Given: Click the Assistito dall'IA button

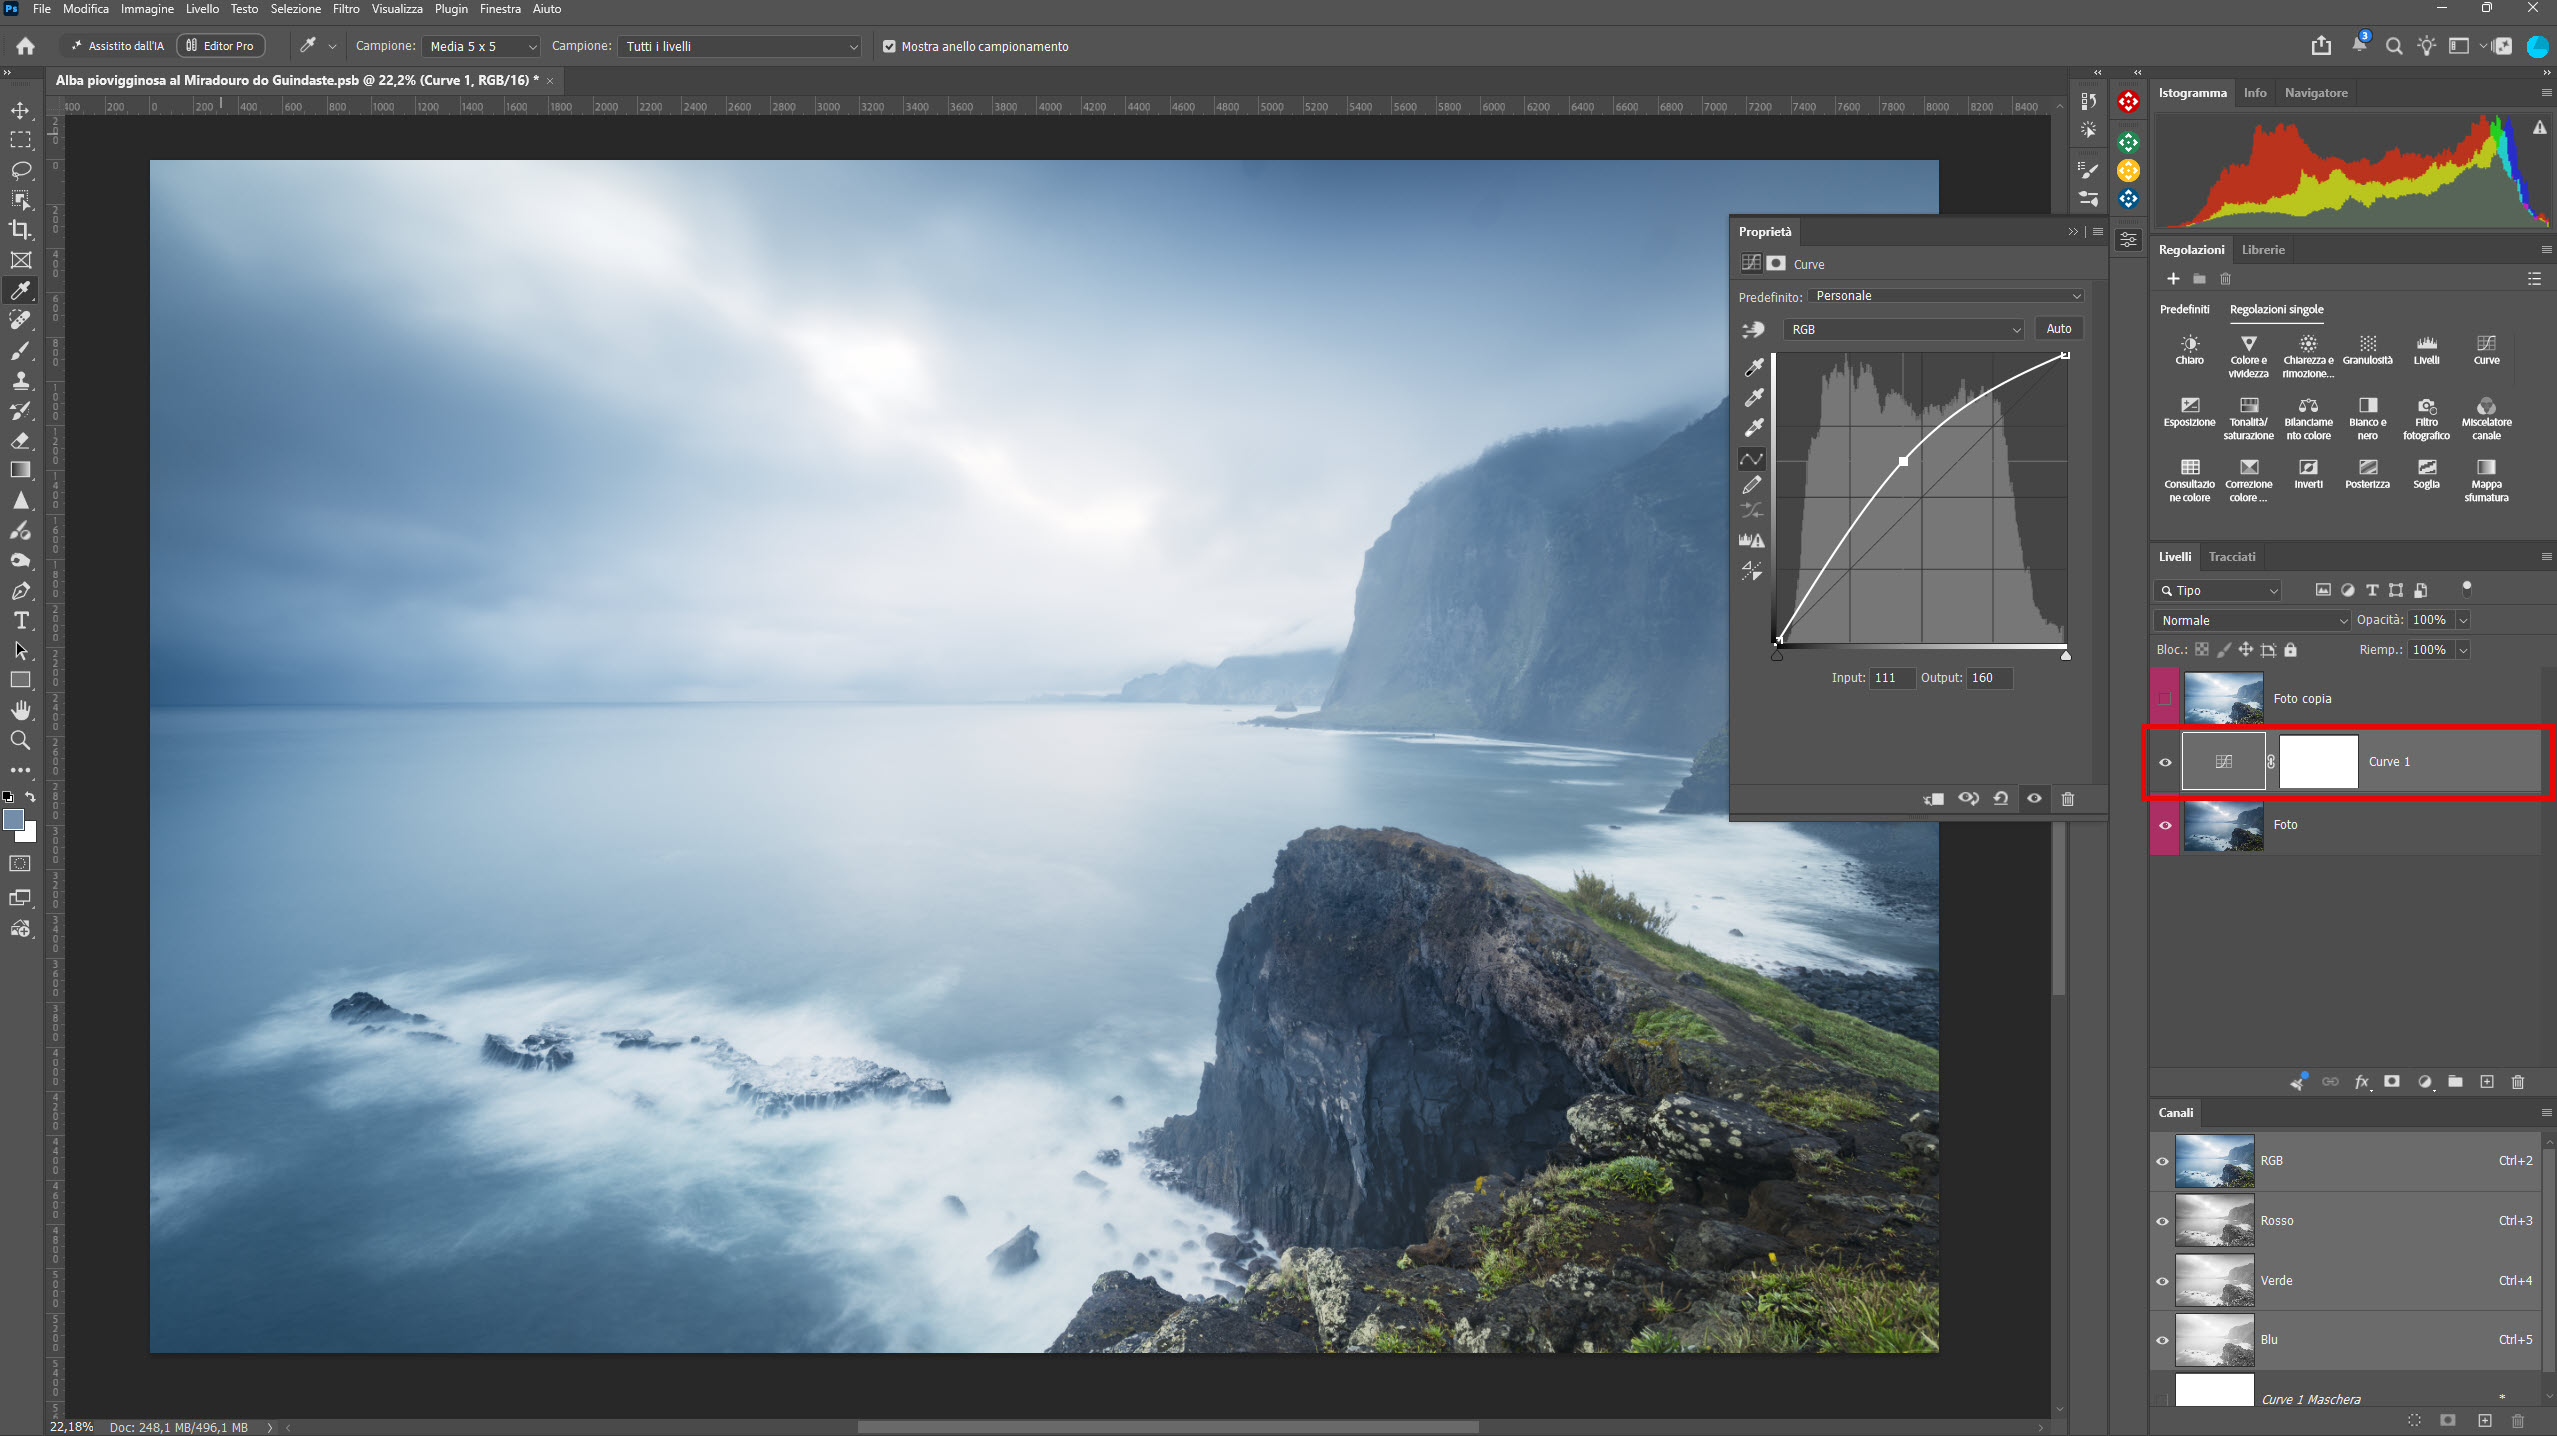Looking at the screenshot, I should (x=117, y=46).
